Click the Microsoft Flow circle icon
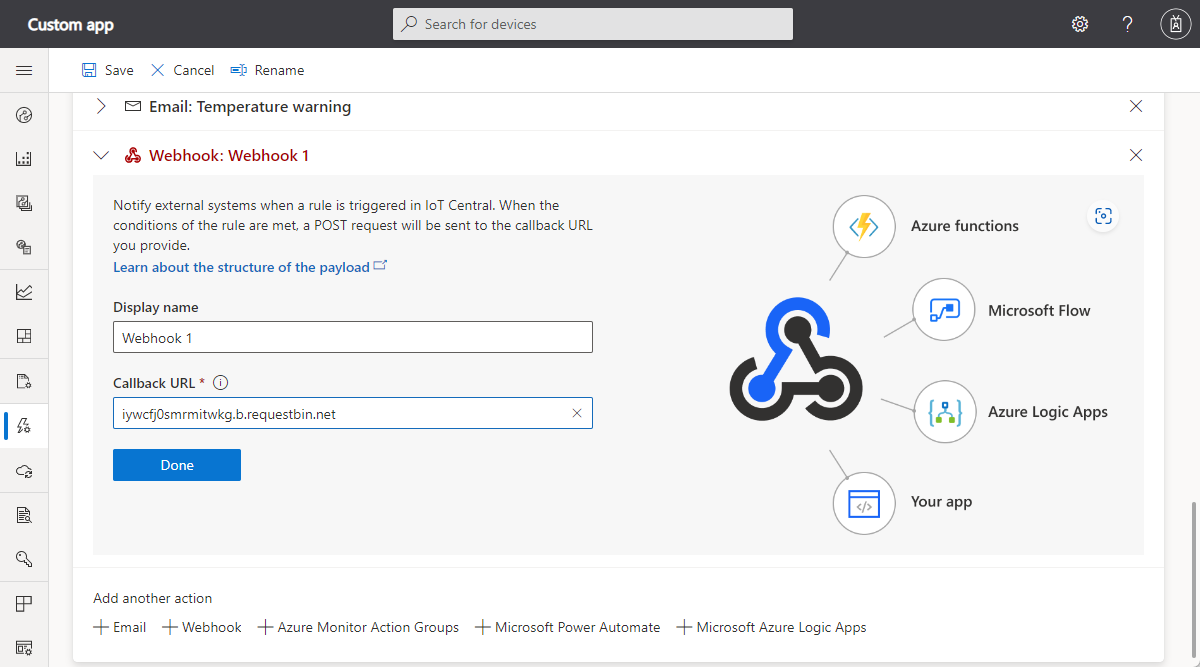This screenshot has width=1200, height=667. [x=945, y=310]
